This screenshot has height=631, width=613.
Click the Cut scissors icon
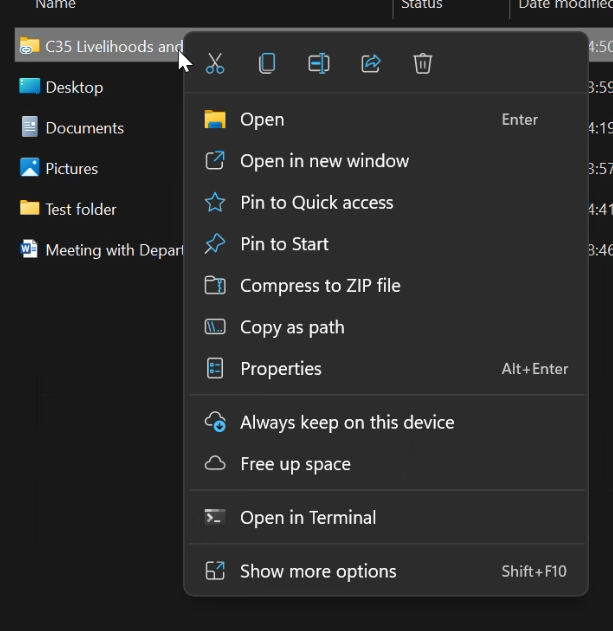click(x=215, y=64)
